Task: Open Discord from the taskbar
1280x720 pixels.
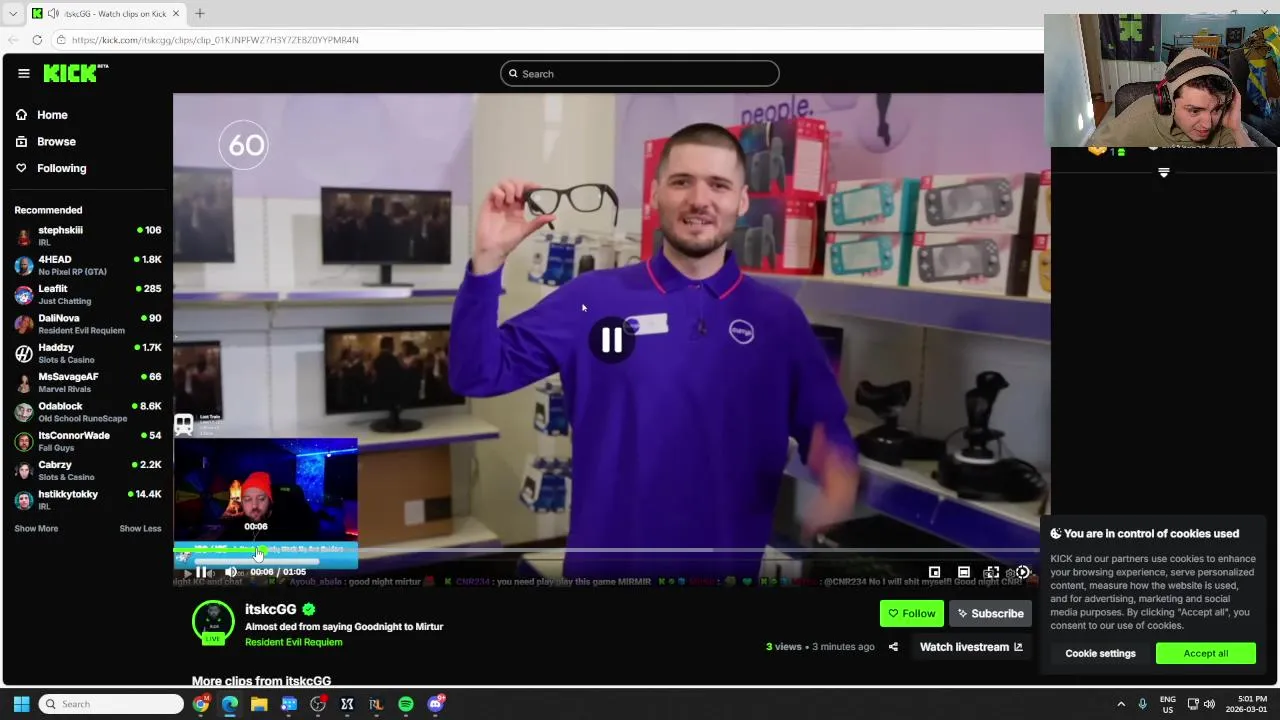Action: tap(435, 704)
